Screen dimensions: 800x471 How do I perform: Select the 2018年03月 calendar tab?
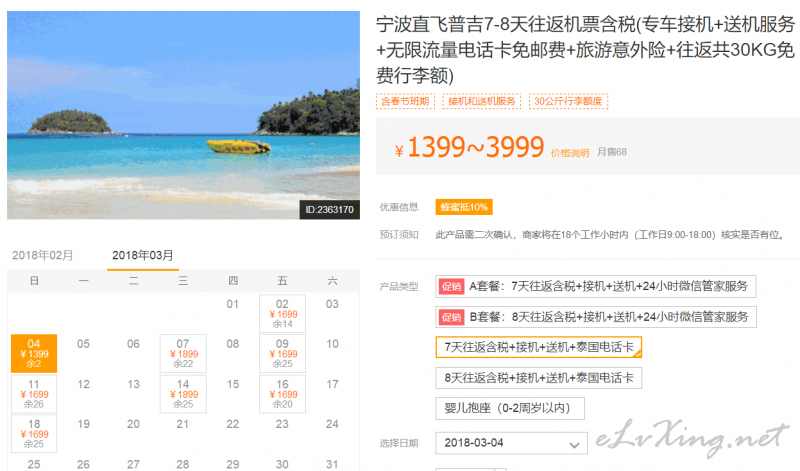(143, 255)
